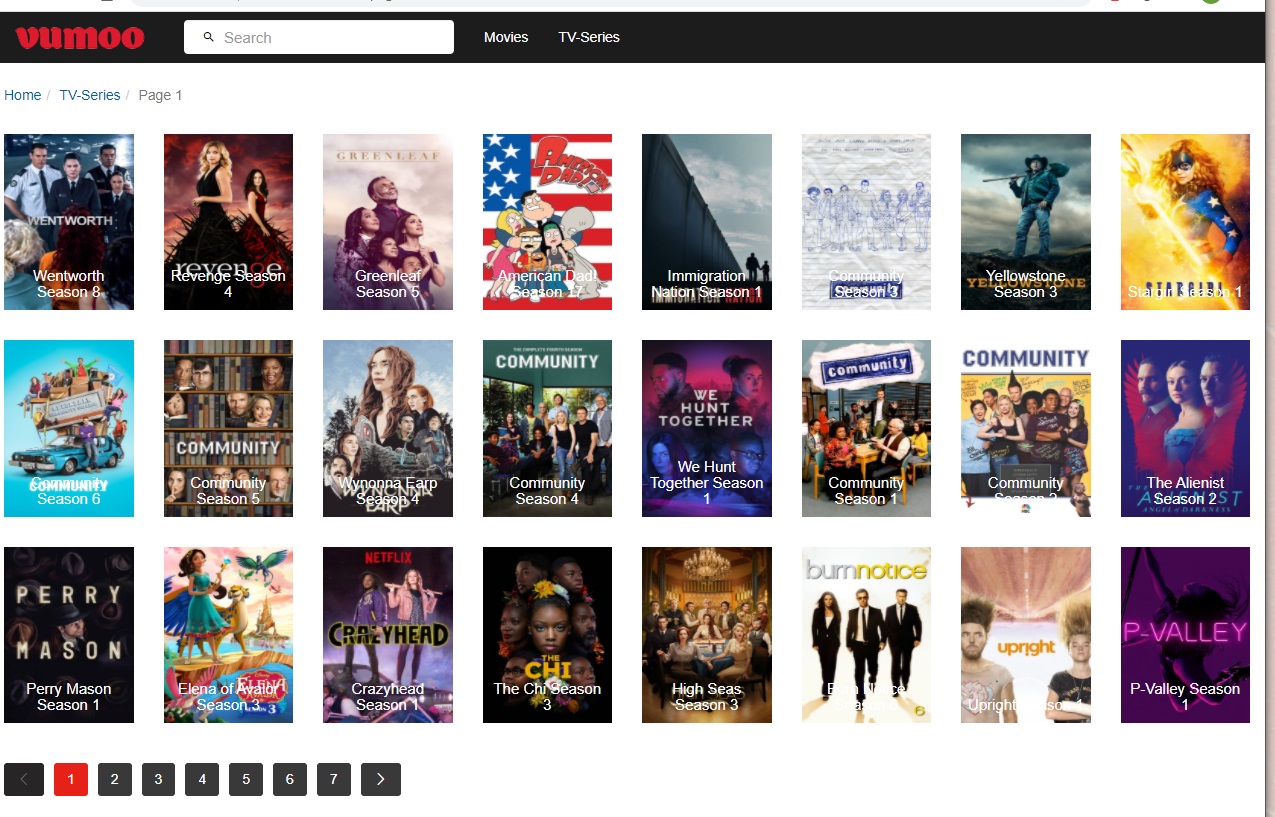Open the Immigration Nation Season 1 poster
This screenshot has width=1275, height=817.
[707, 222]
